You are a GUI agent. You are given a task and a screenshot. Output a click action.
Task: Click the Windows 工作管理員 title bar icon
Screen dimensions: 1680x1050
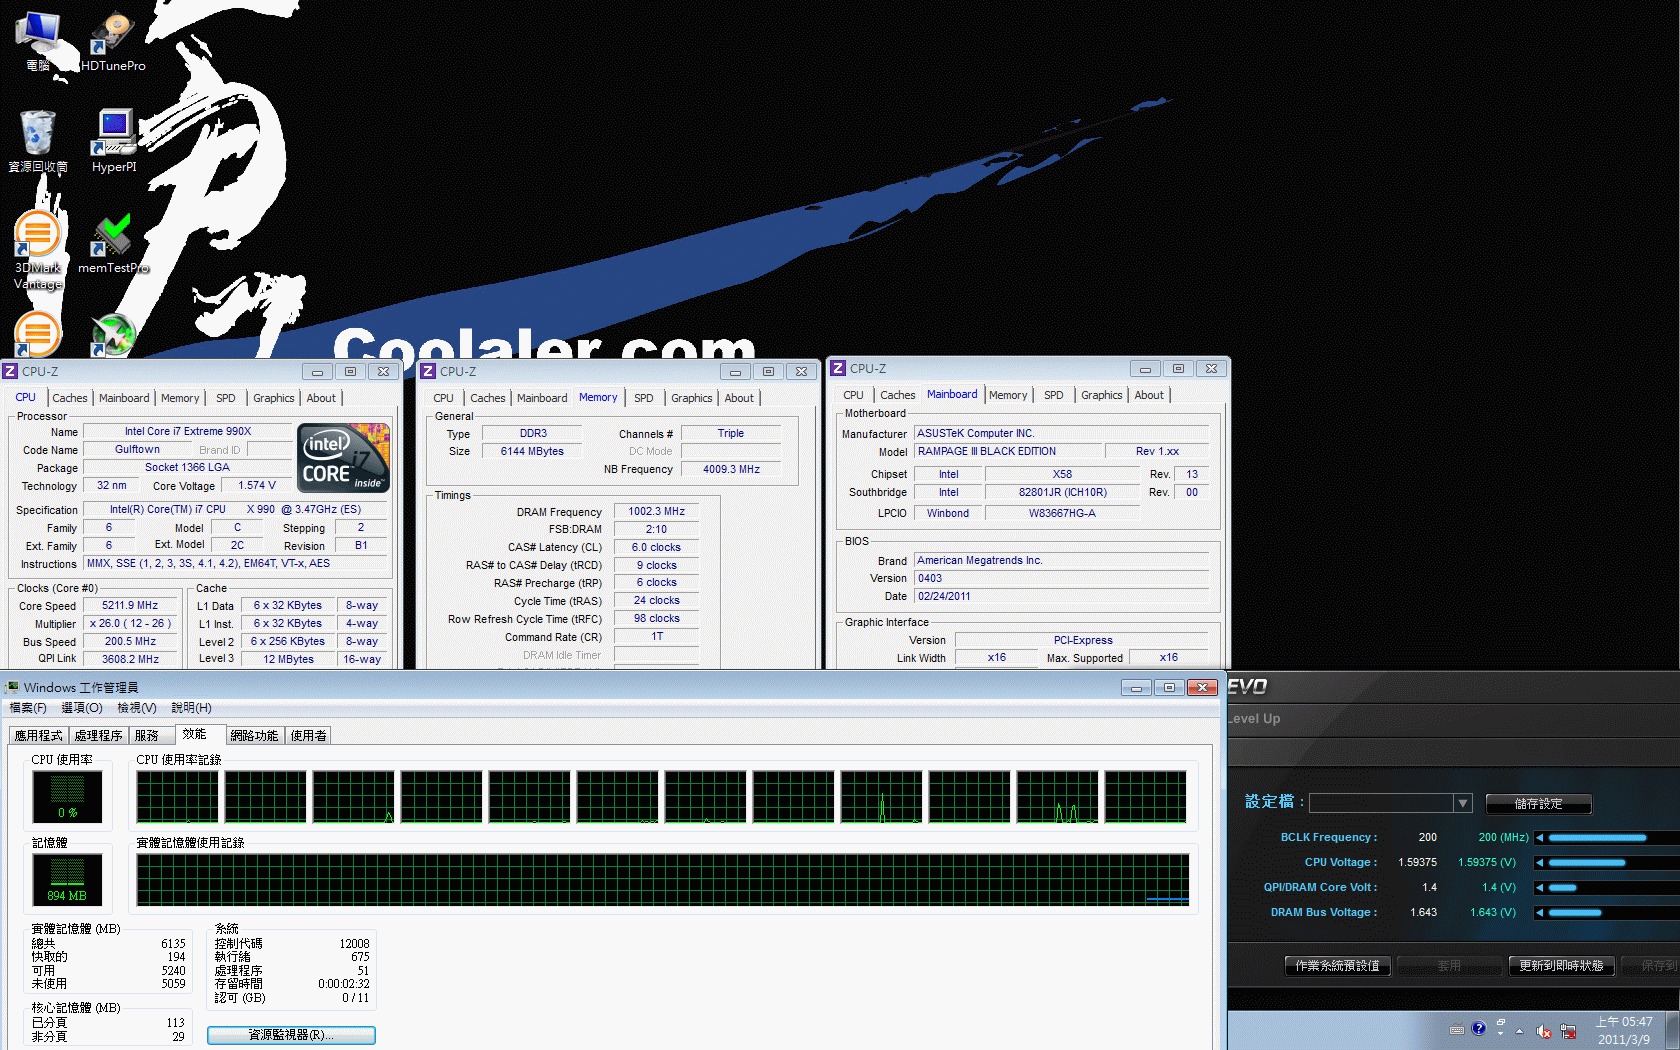click(x=12, y=687)
